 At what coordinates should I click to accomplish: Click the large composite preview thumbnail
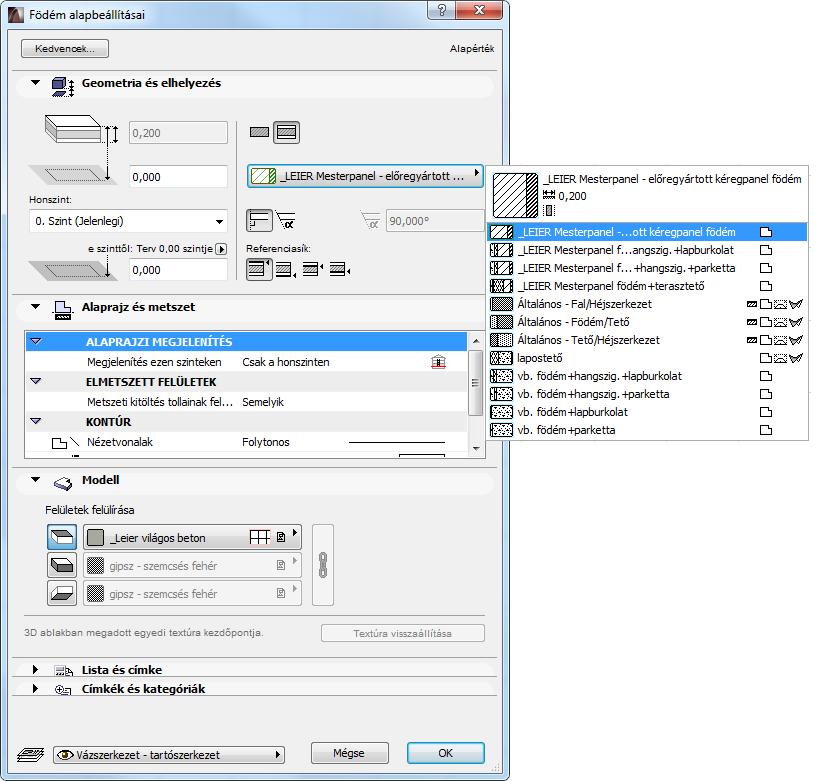515,195
